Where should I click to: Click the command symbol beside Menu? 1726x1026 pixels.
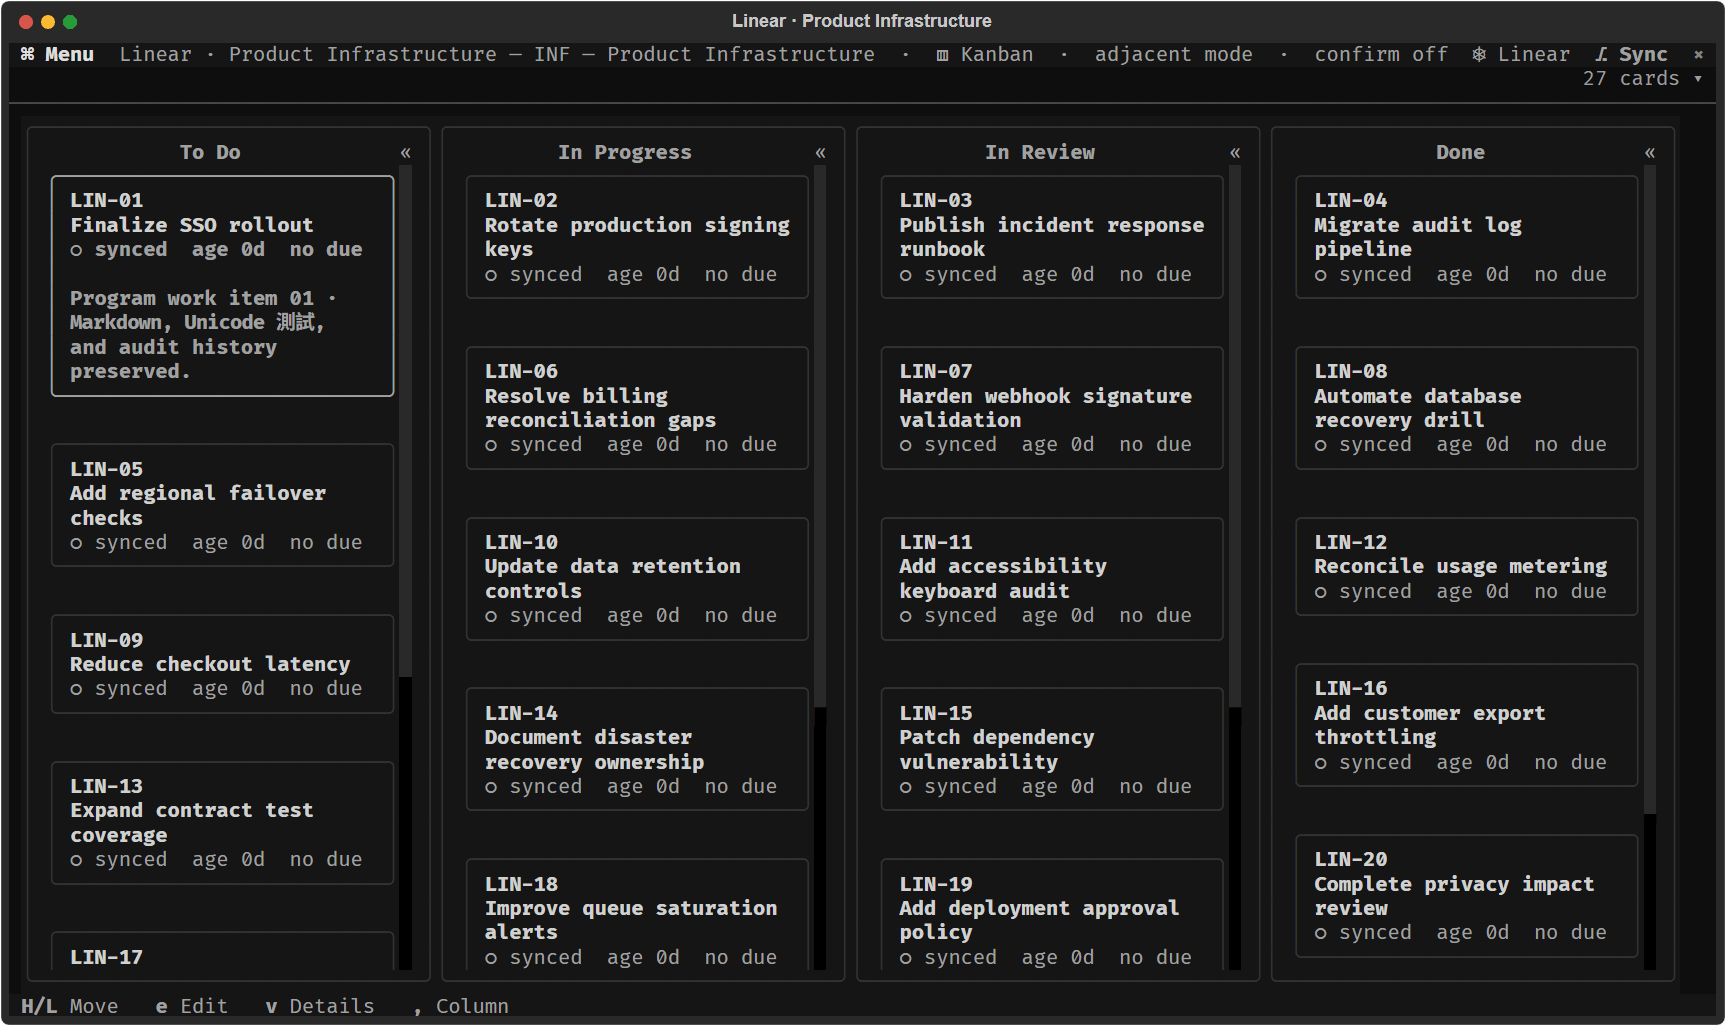[x=27, y=54]
